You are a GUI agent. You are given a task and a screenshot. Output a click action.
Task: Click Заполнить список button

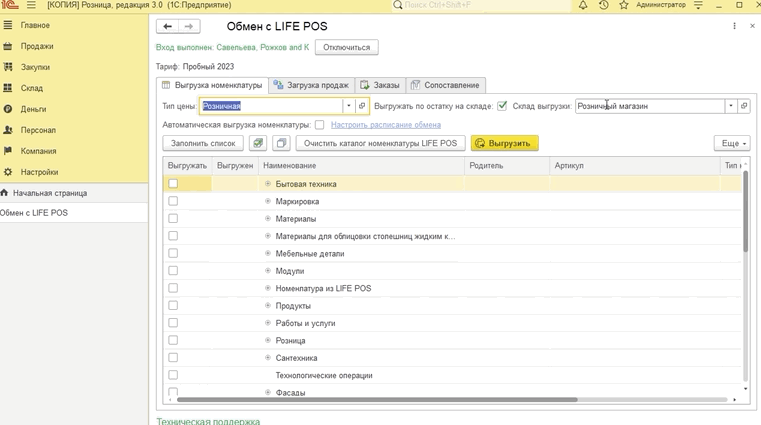pos(203,143)
